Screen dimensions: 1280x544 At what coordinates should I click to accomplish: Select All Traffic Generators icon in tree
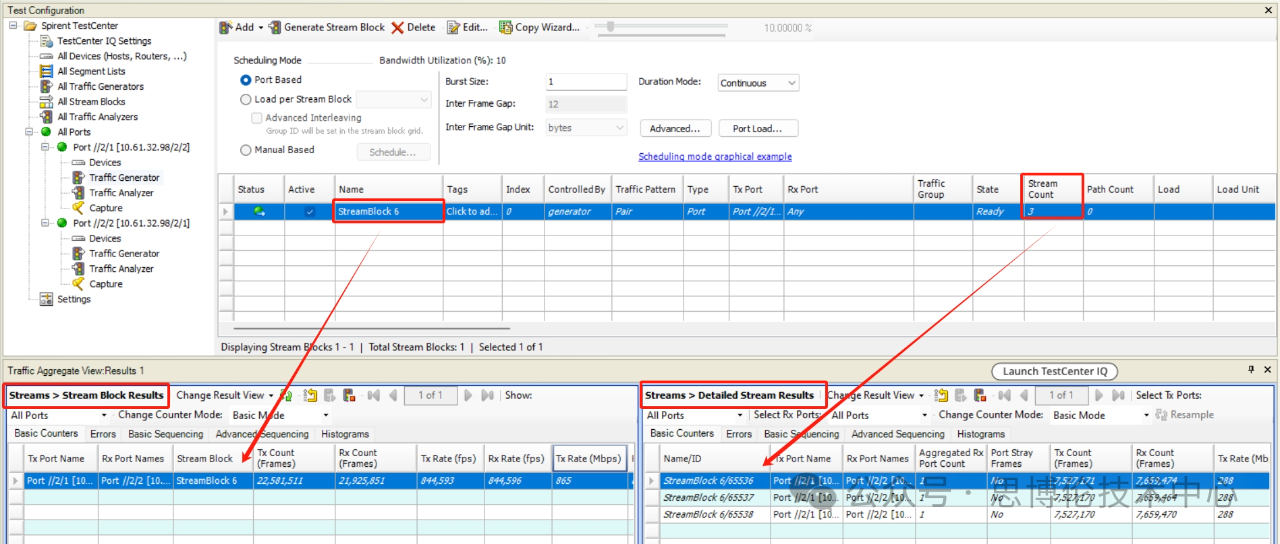pyautogui.click(x=47, y=87)
